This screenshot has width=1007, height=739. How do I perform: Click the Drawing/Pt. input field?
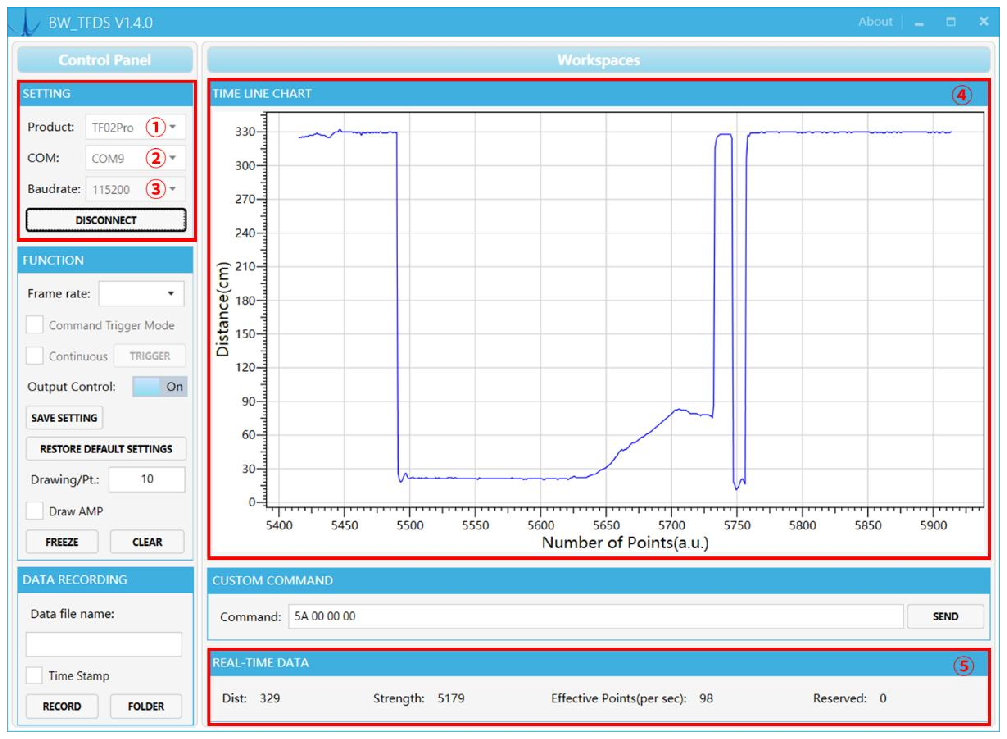tap(146, 479)
